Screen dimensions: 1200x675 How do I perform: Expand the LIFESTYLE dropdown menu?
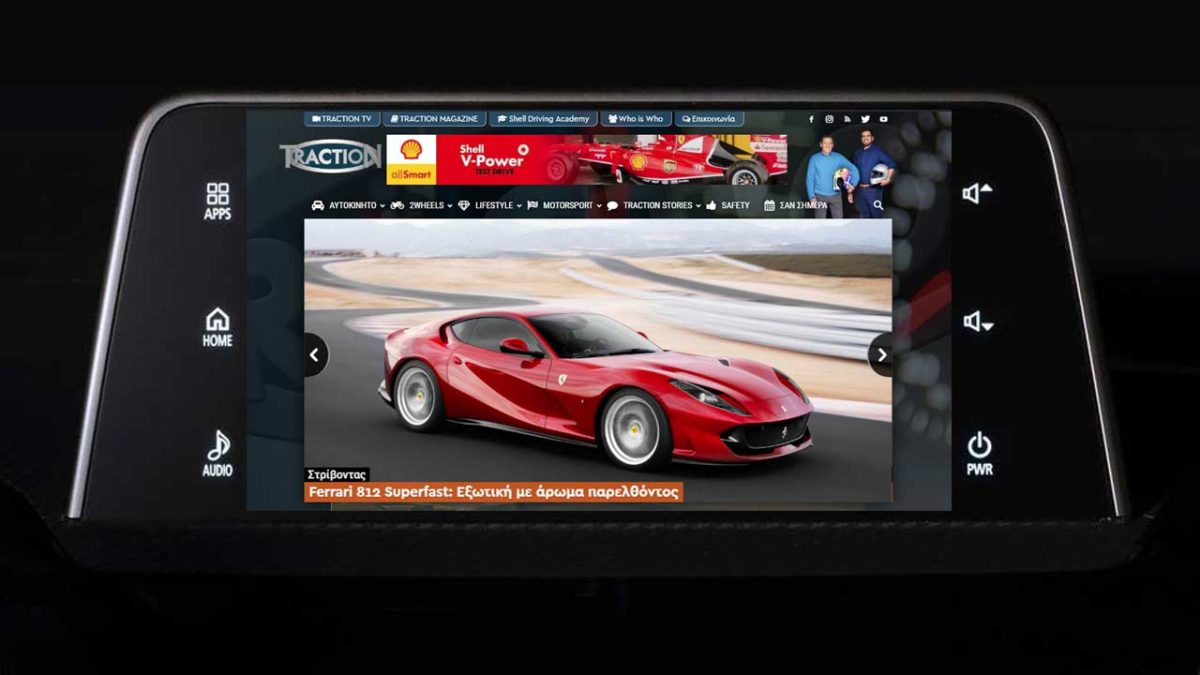click(493, 206)
